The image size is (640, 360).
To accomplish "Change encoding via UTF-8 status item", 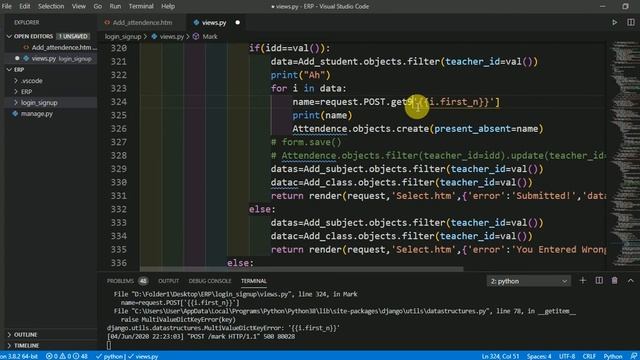I will [567, 356].
